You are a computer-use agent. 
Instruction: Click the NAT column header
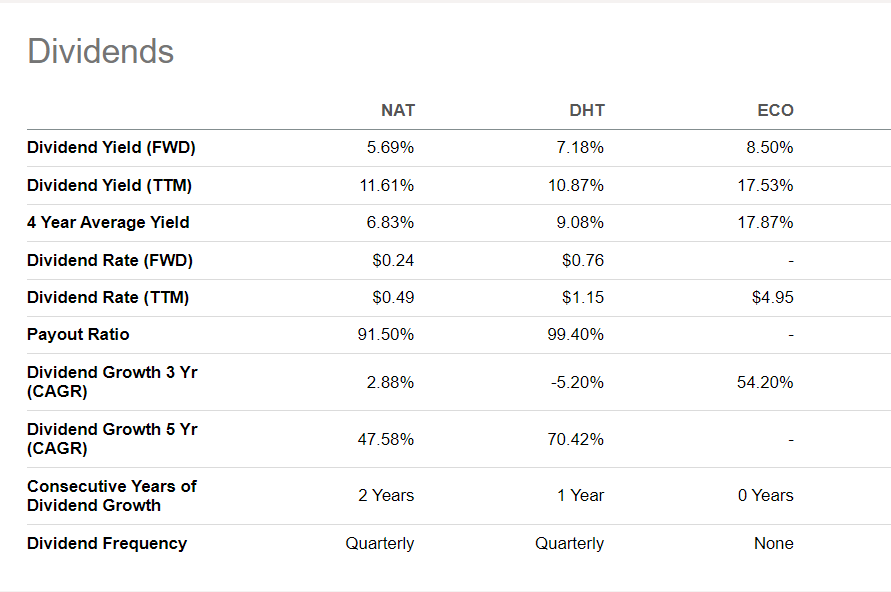(397, 110)
